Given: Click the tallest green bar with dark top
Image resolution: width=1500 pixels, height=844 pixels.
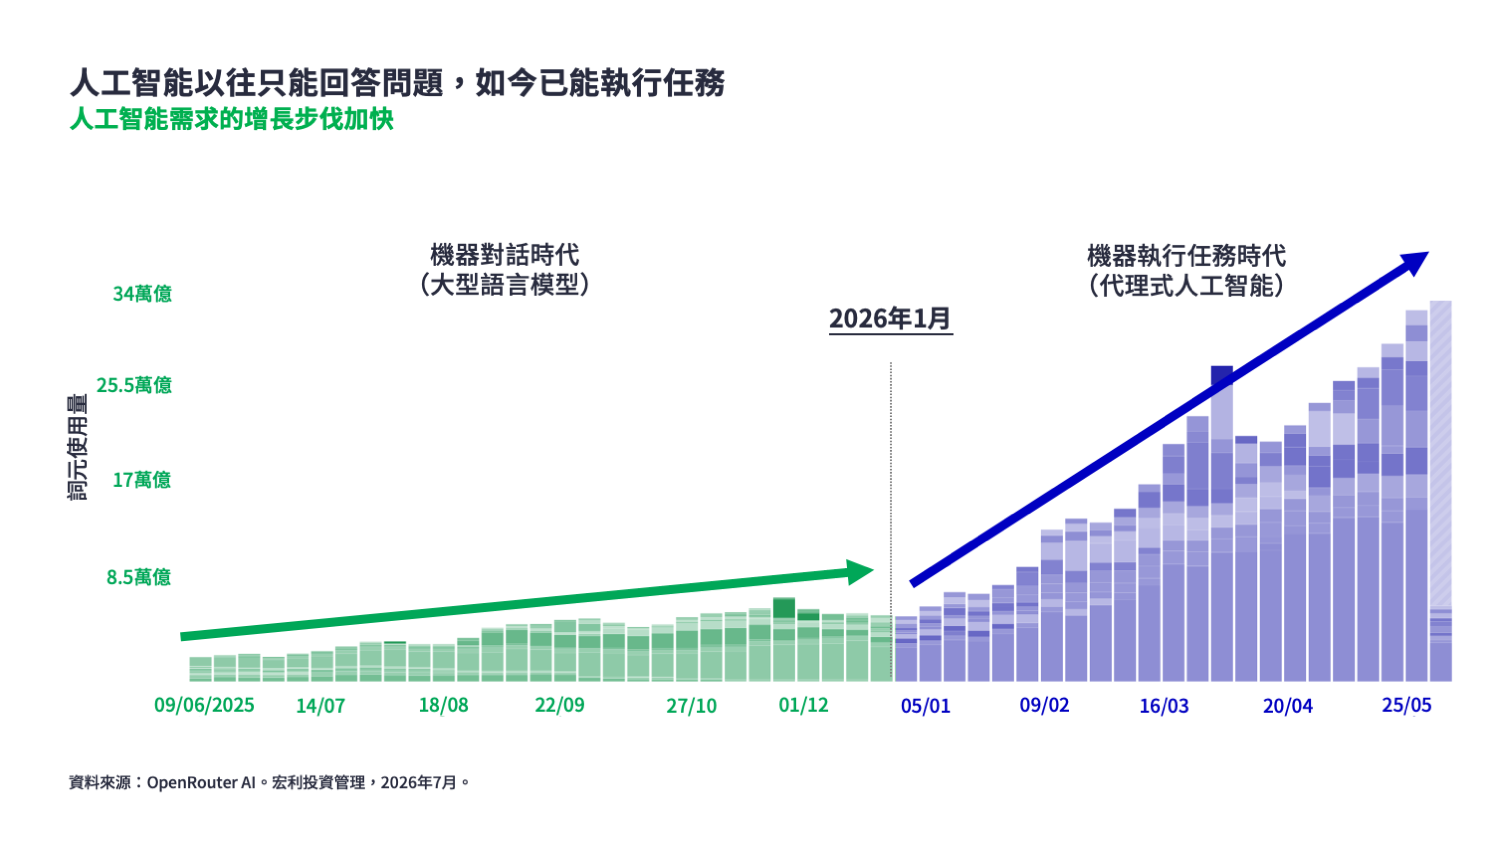Looking at the screenshot, I should coord(784,640).
